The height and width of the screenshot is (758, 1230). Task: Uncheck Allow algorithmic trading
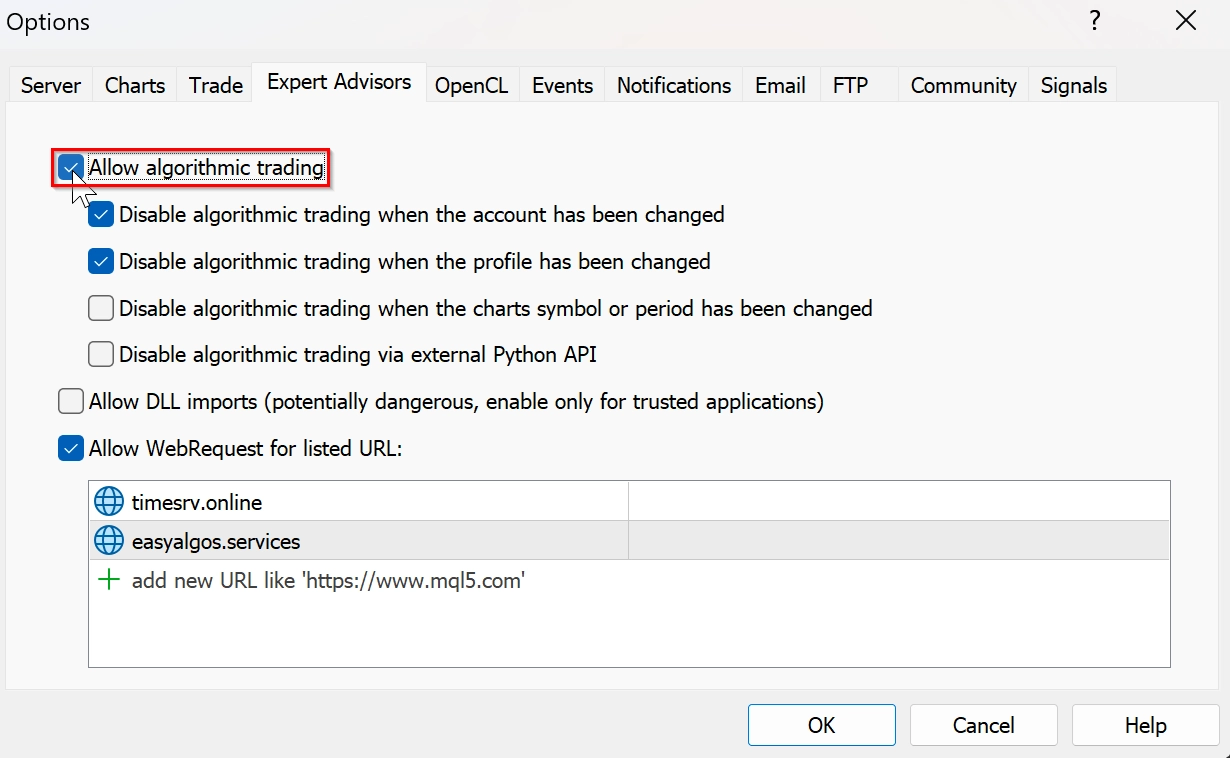click(71, 168)
